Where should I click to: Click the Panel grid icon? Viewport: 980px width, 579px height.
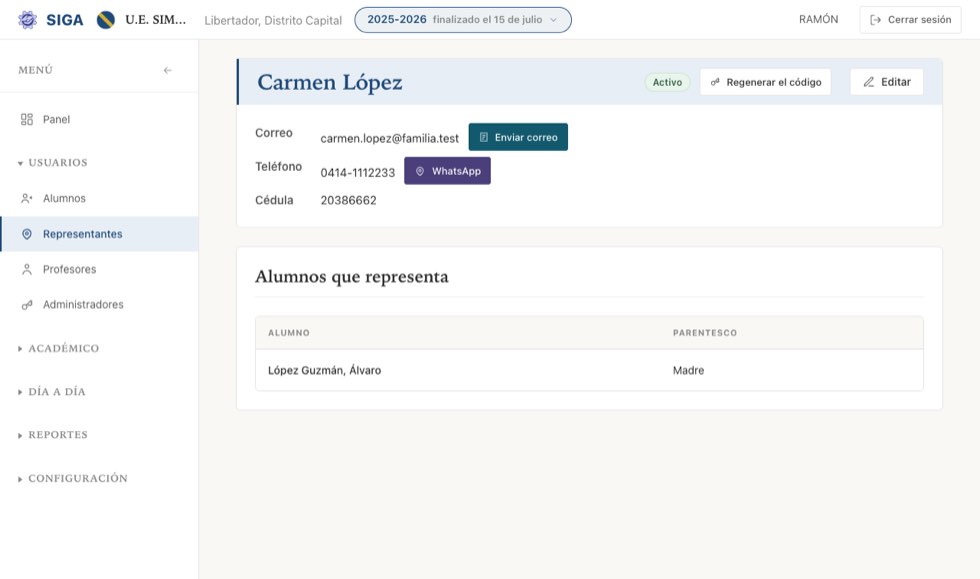27,119
